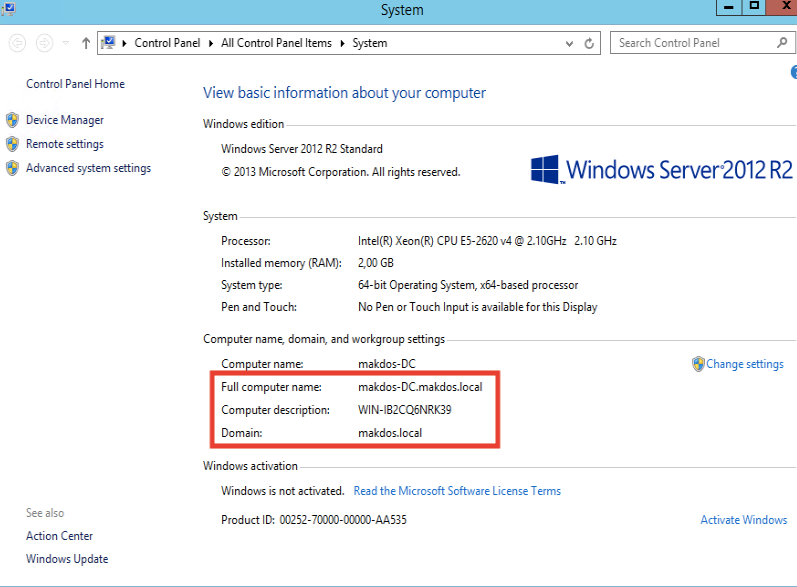Click shield icon beside Change settings
Viewport: 797px width, 587px height.
698,364
